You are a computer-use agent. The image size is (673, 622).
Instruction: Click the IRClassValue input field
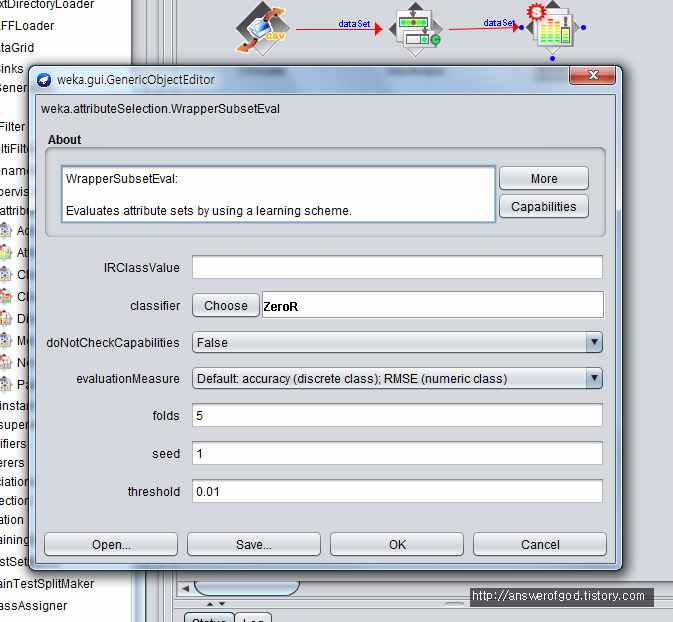click(x=397, y=267)
